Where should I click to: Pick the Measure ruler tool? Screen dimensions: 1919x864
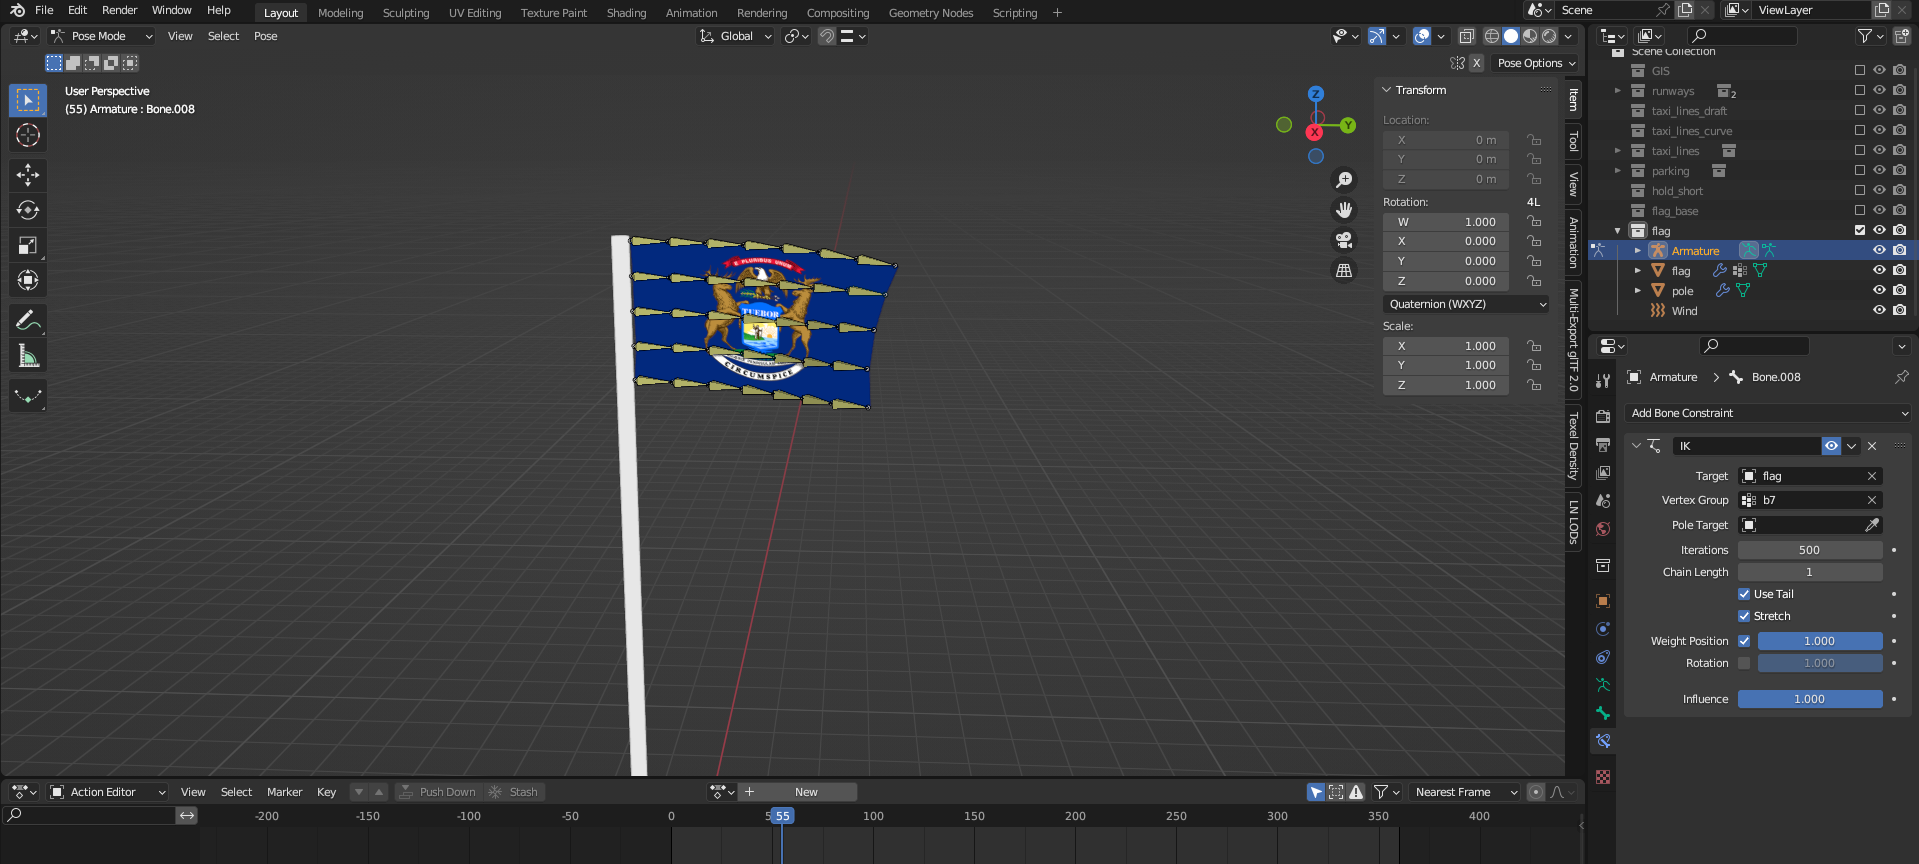[28, 355]
